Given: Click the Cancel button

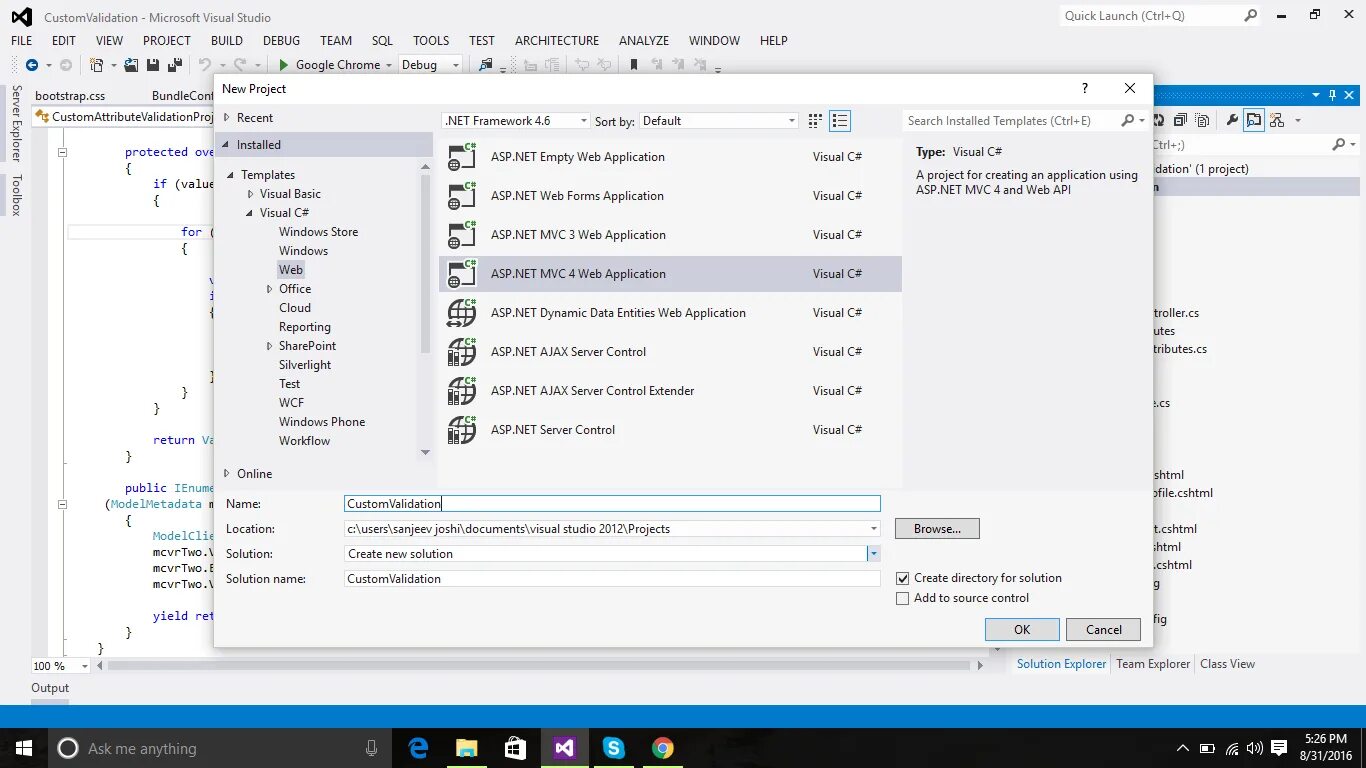Looking at the screenshot, I should [1104, 630].
